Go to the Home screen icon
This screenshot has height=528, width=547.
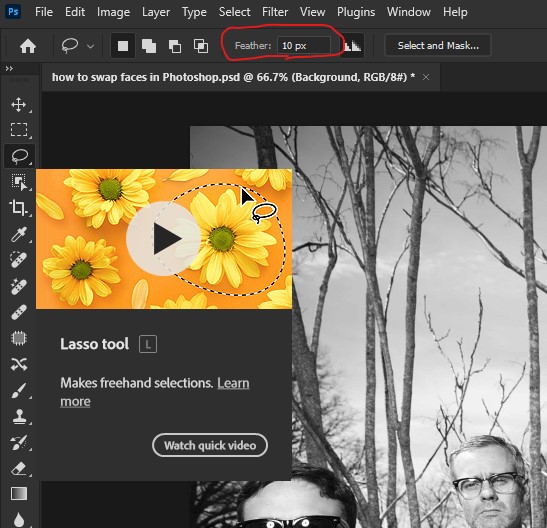pos(28,46)
